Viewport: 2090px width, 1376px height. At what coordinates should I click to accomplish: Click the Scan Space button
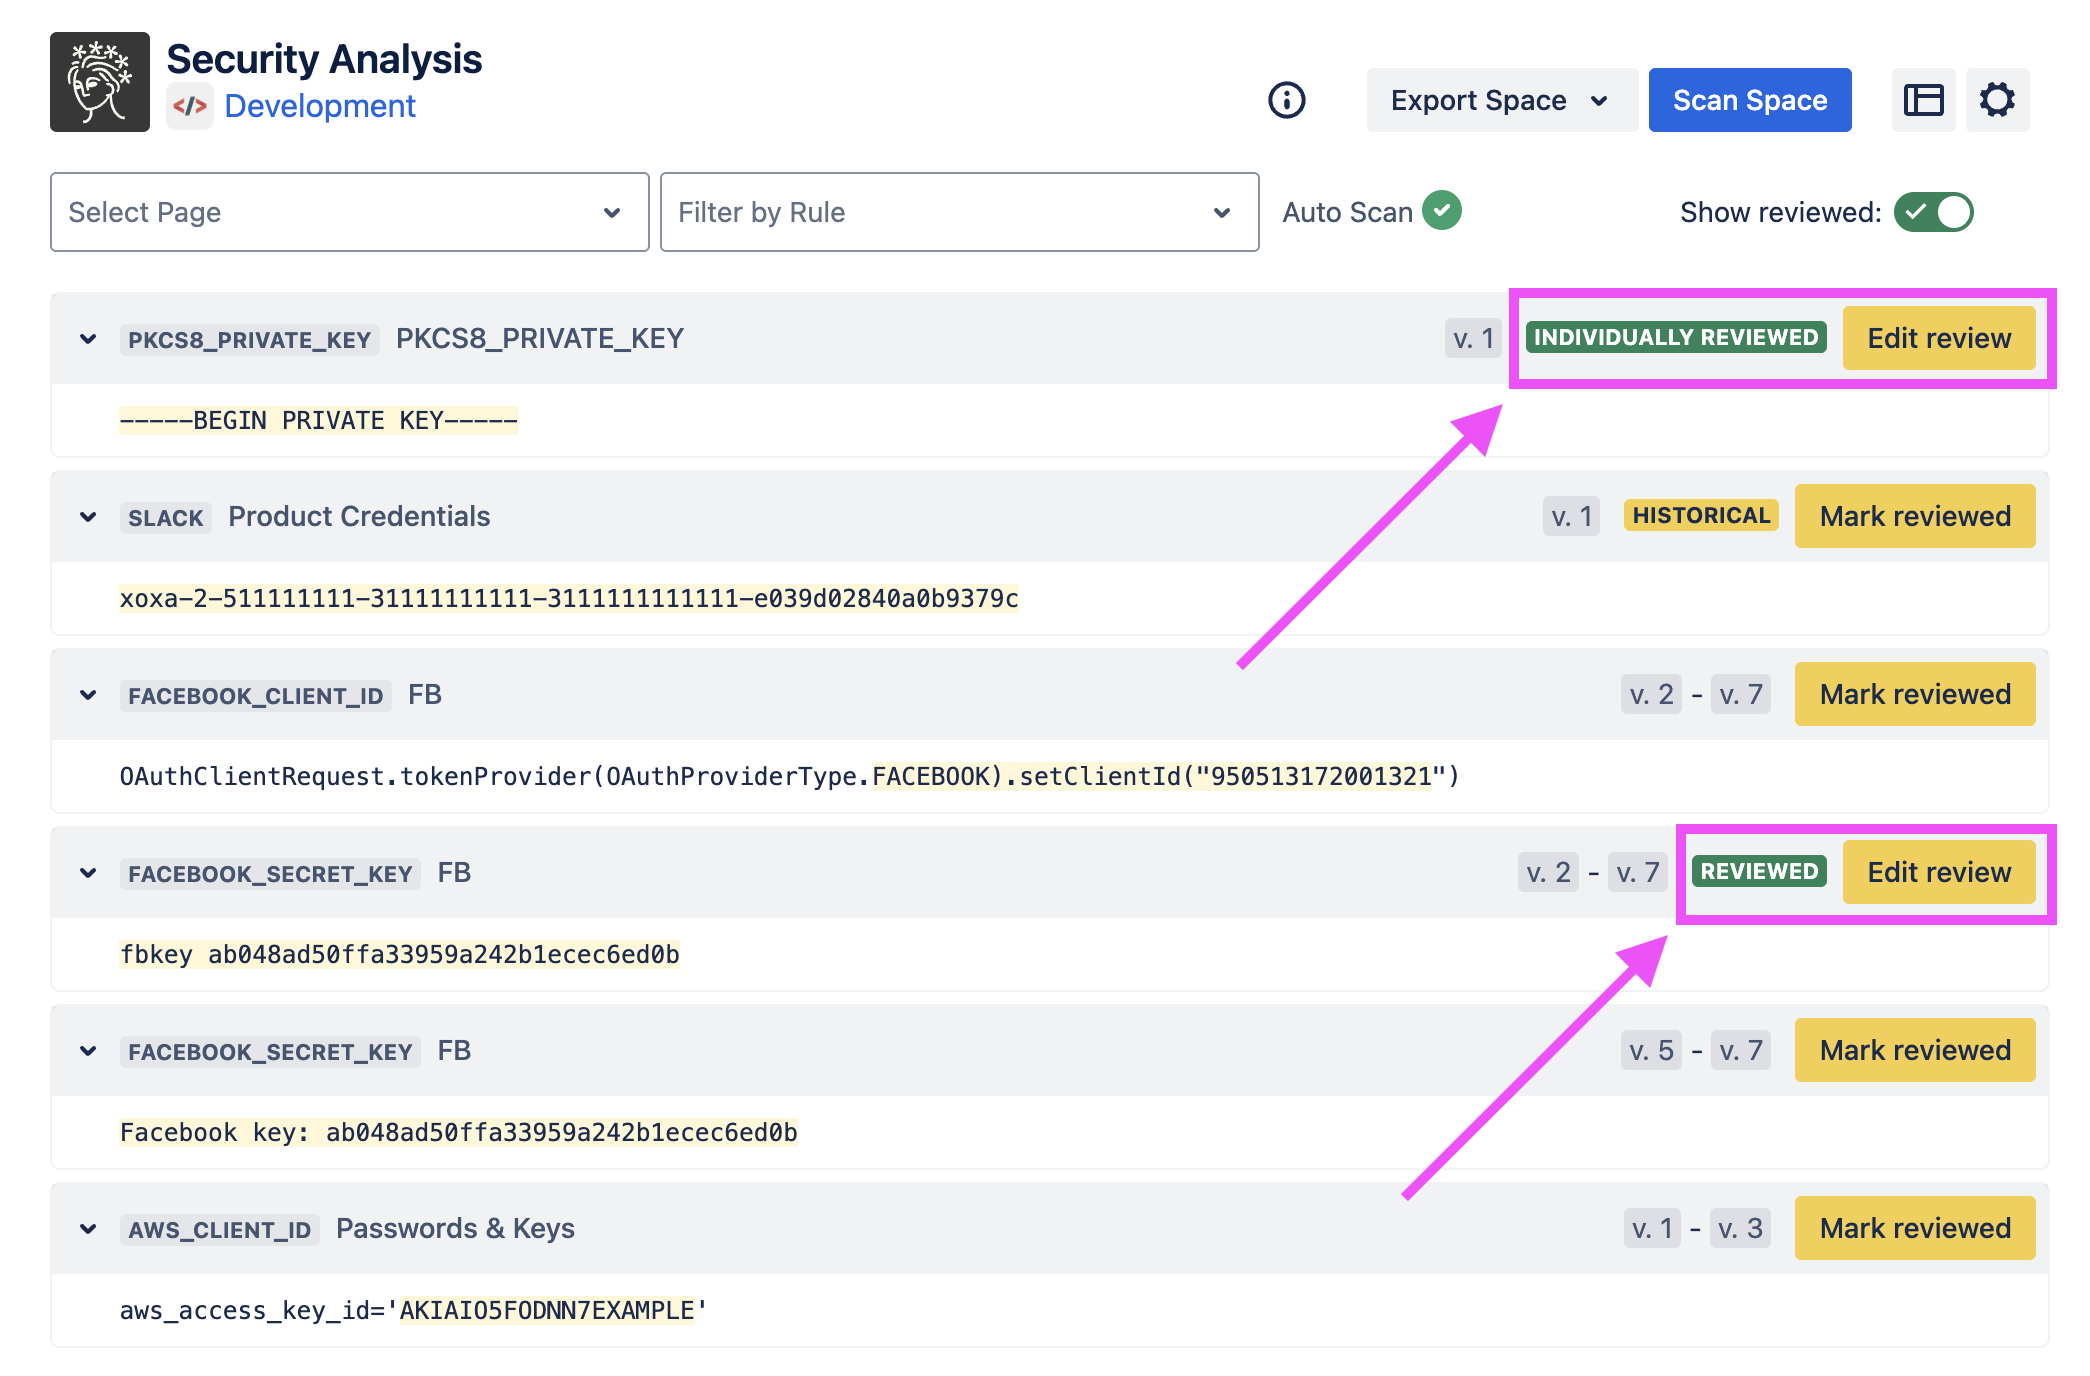point(1749,100)
